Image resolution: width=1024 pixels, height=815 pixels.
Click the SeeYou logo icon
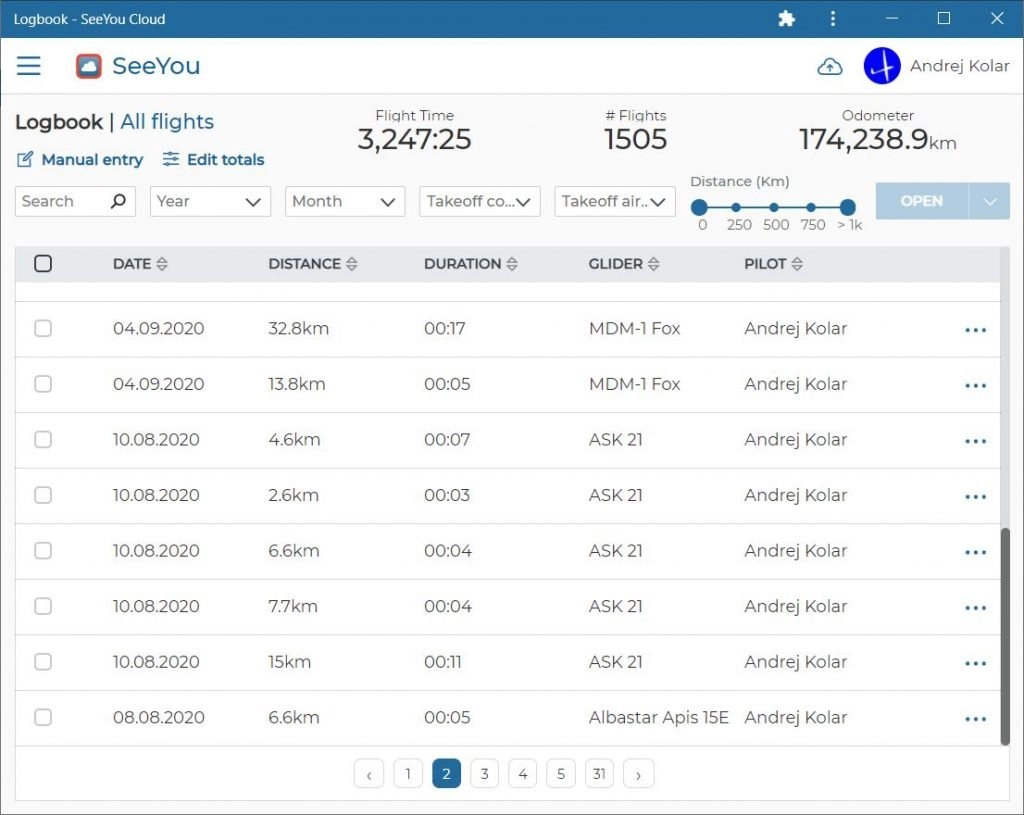point(89,66)
